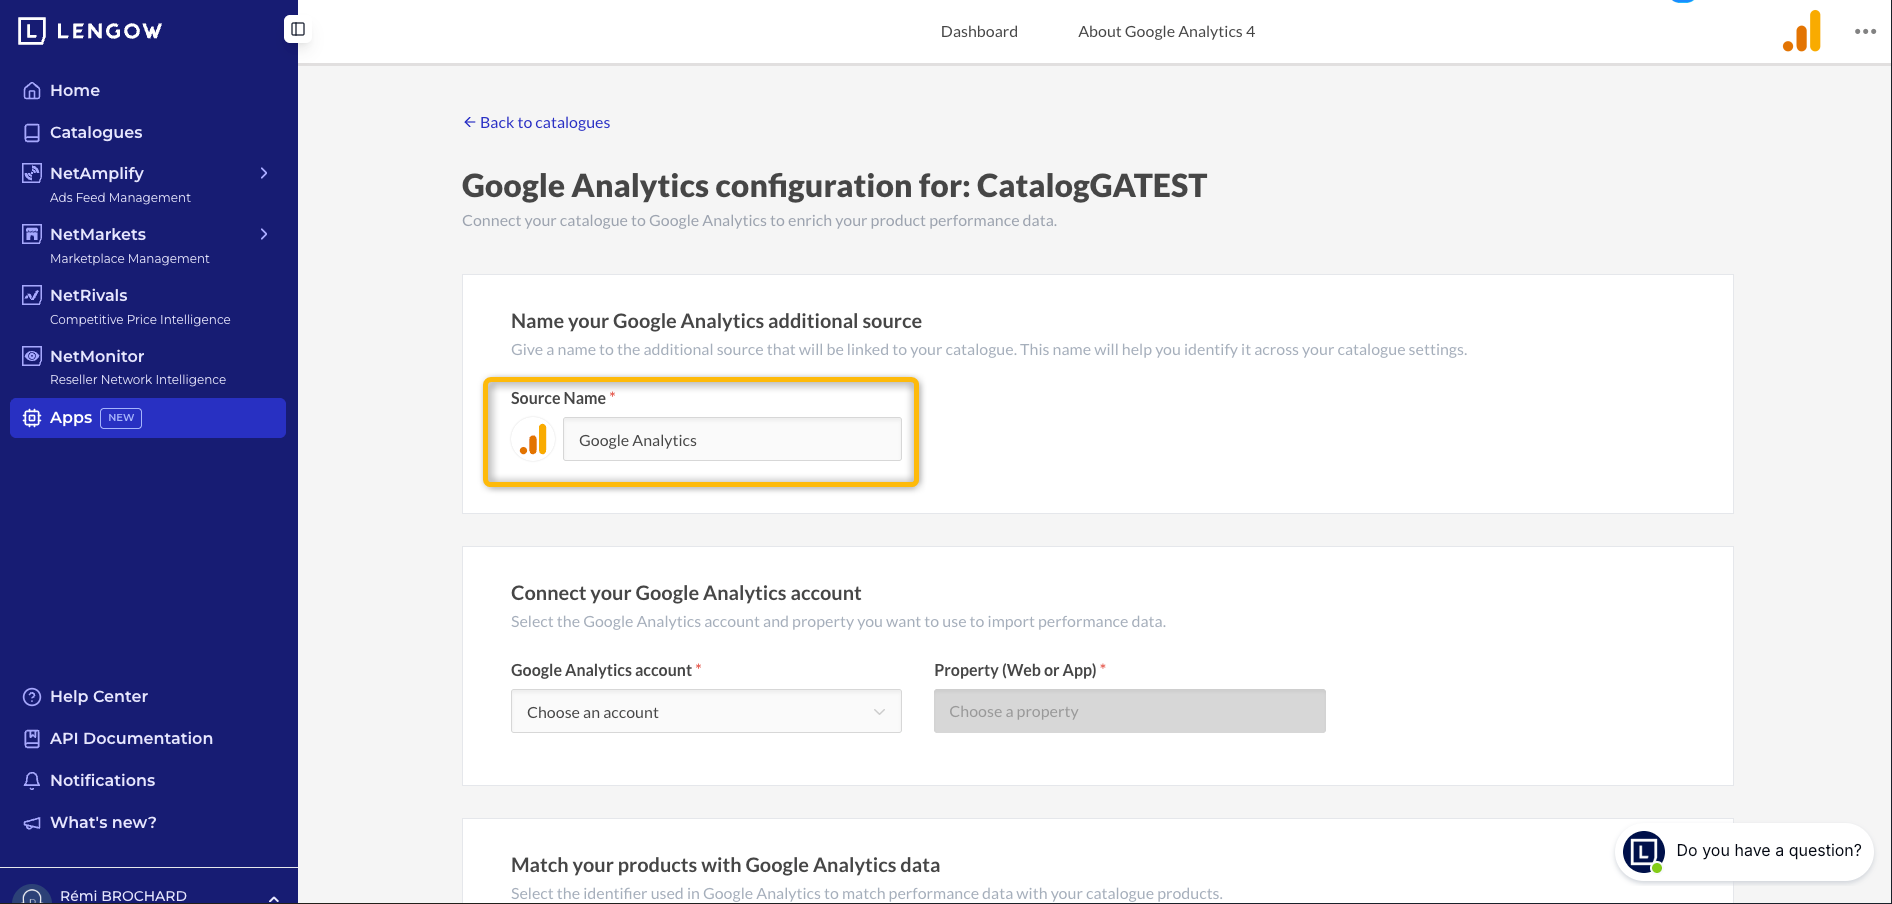Collapse the sidebar using the panel toggle icon
The height and width of the screenshot is (904, 1892).
tap(298, 29)
